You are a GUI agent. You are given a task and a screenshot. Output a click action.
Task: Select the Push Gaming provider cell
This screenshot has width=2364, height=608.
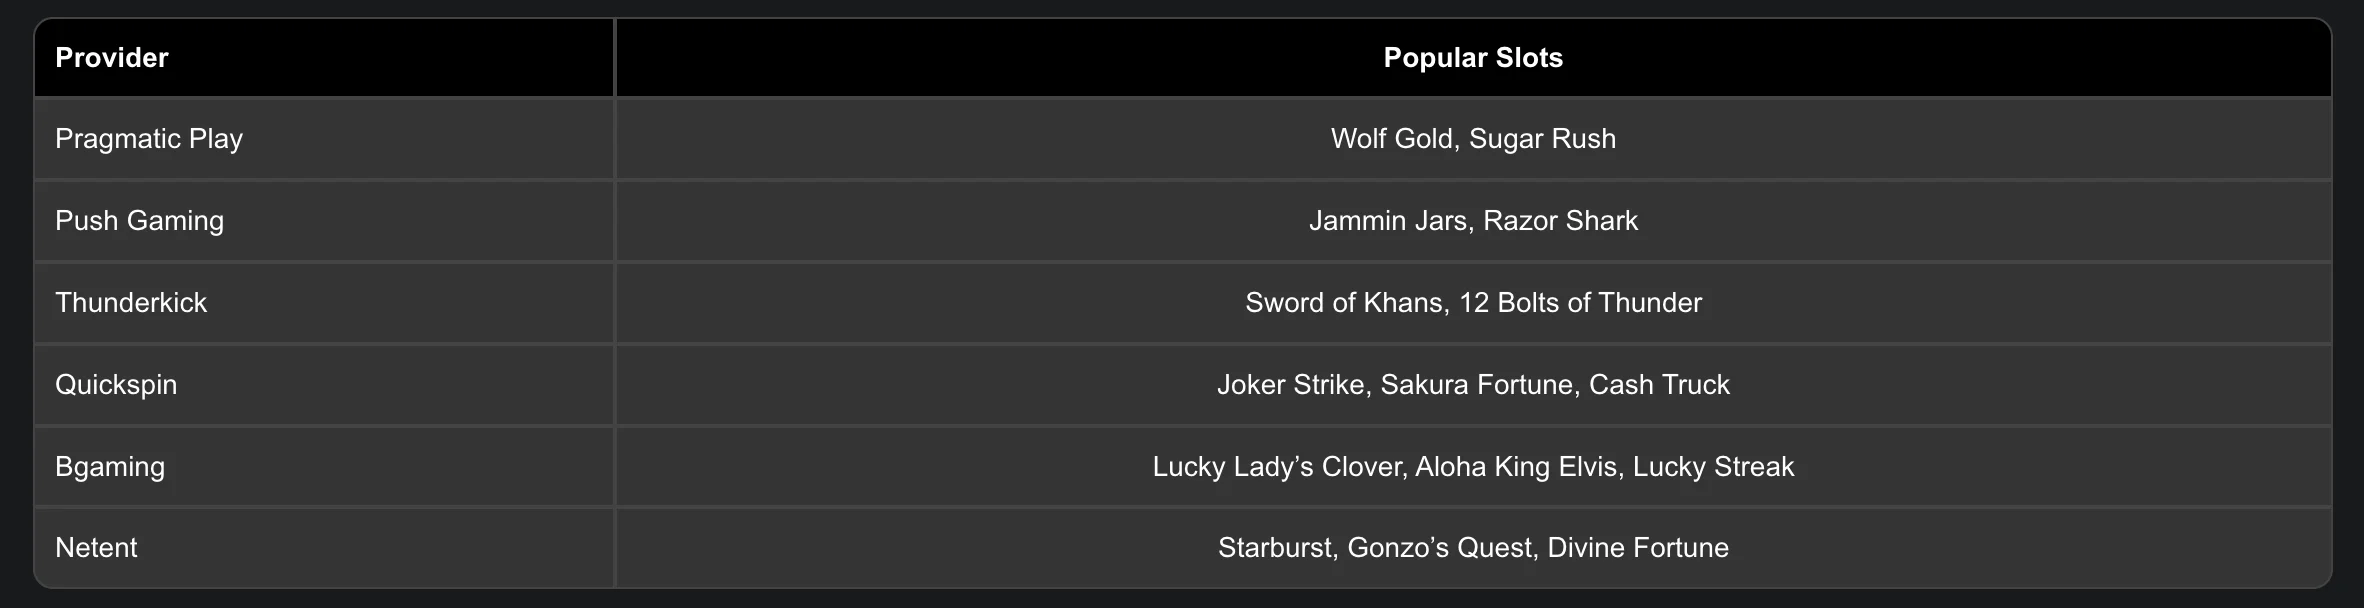coord(139,221)
